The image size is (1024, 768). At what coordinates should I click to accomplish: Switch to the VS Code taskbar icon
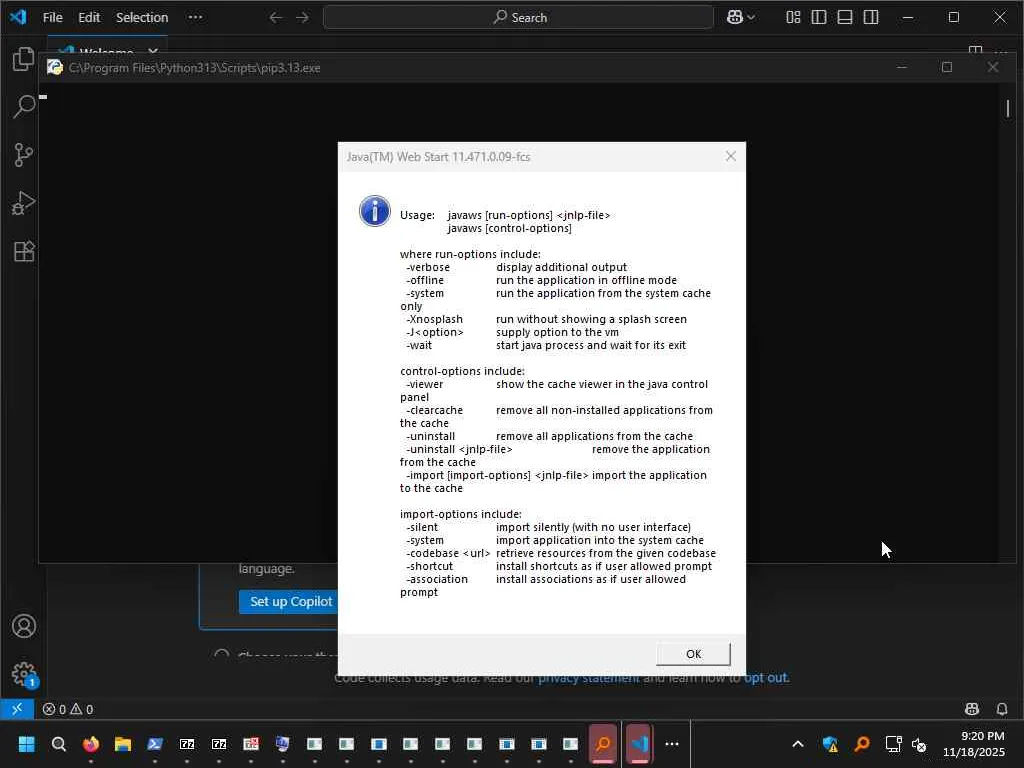tap(639, 743)
